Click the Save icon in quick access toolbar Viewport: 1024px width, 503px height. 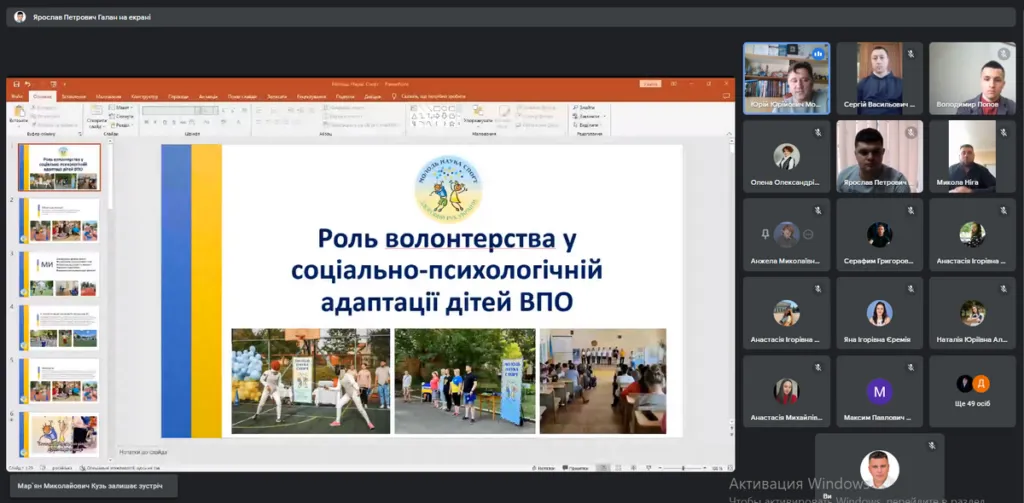(x=16, y=84)
